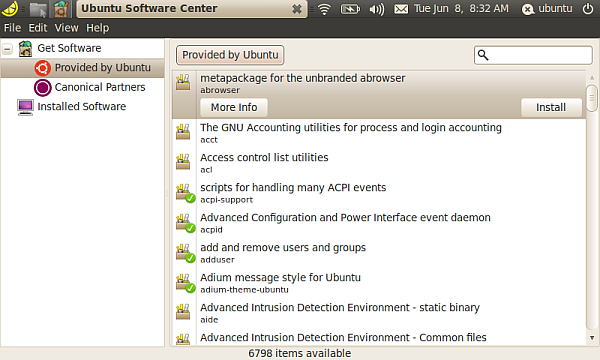600x360 pixels.
Task: Select 'Adium message style for Ubuntu' row
Action: pyautogui.click(x=379, y=283)
